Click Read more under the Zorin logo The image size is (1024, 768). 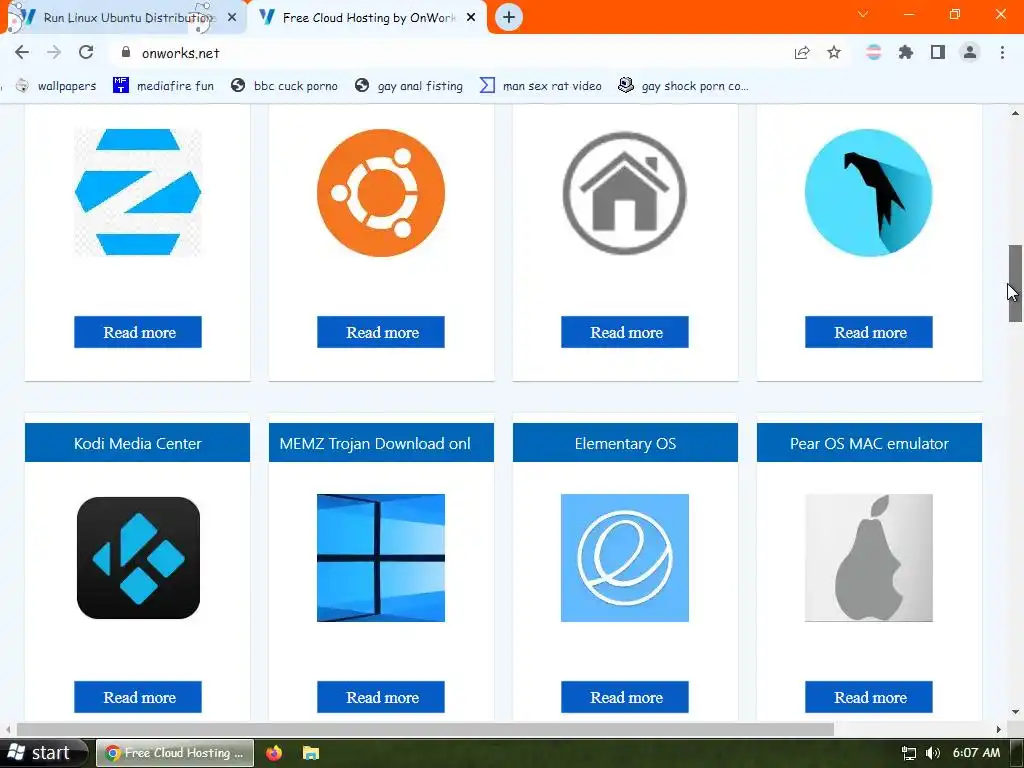138,332
